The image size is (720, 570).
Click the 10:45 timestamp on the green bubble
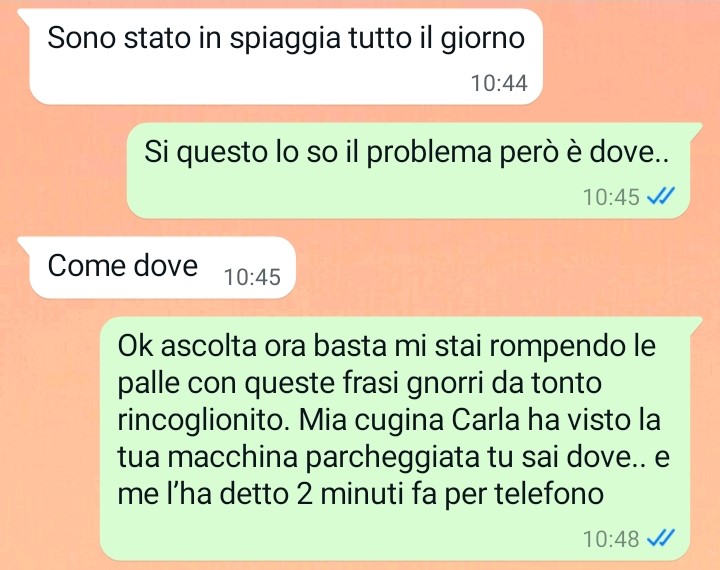pyautogui.click(x=611, y=197)
